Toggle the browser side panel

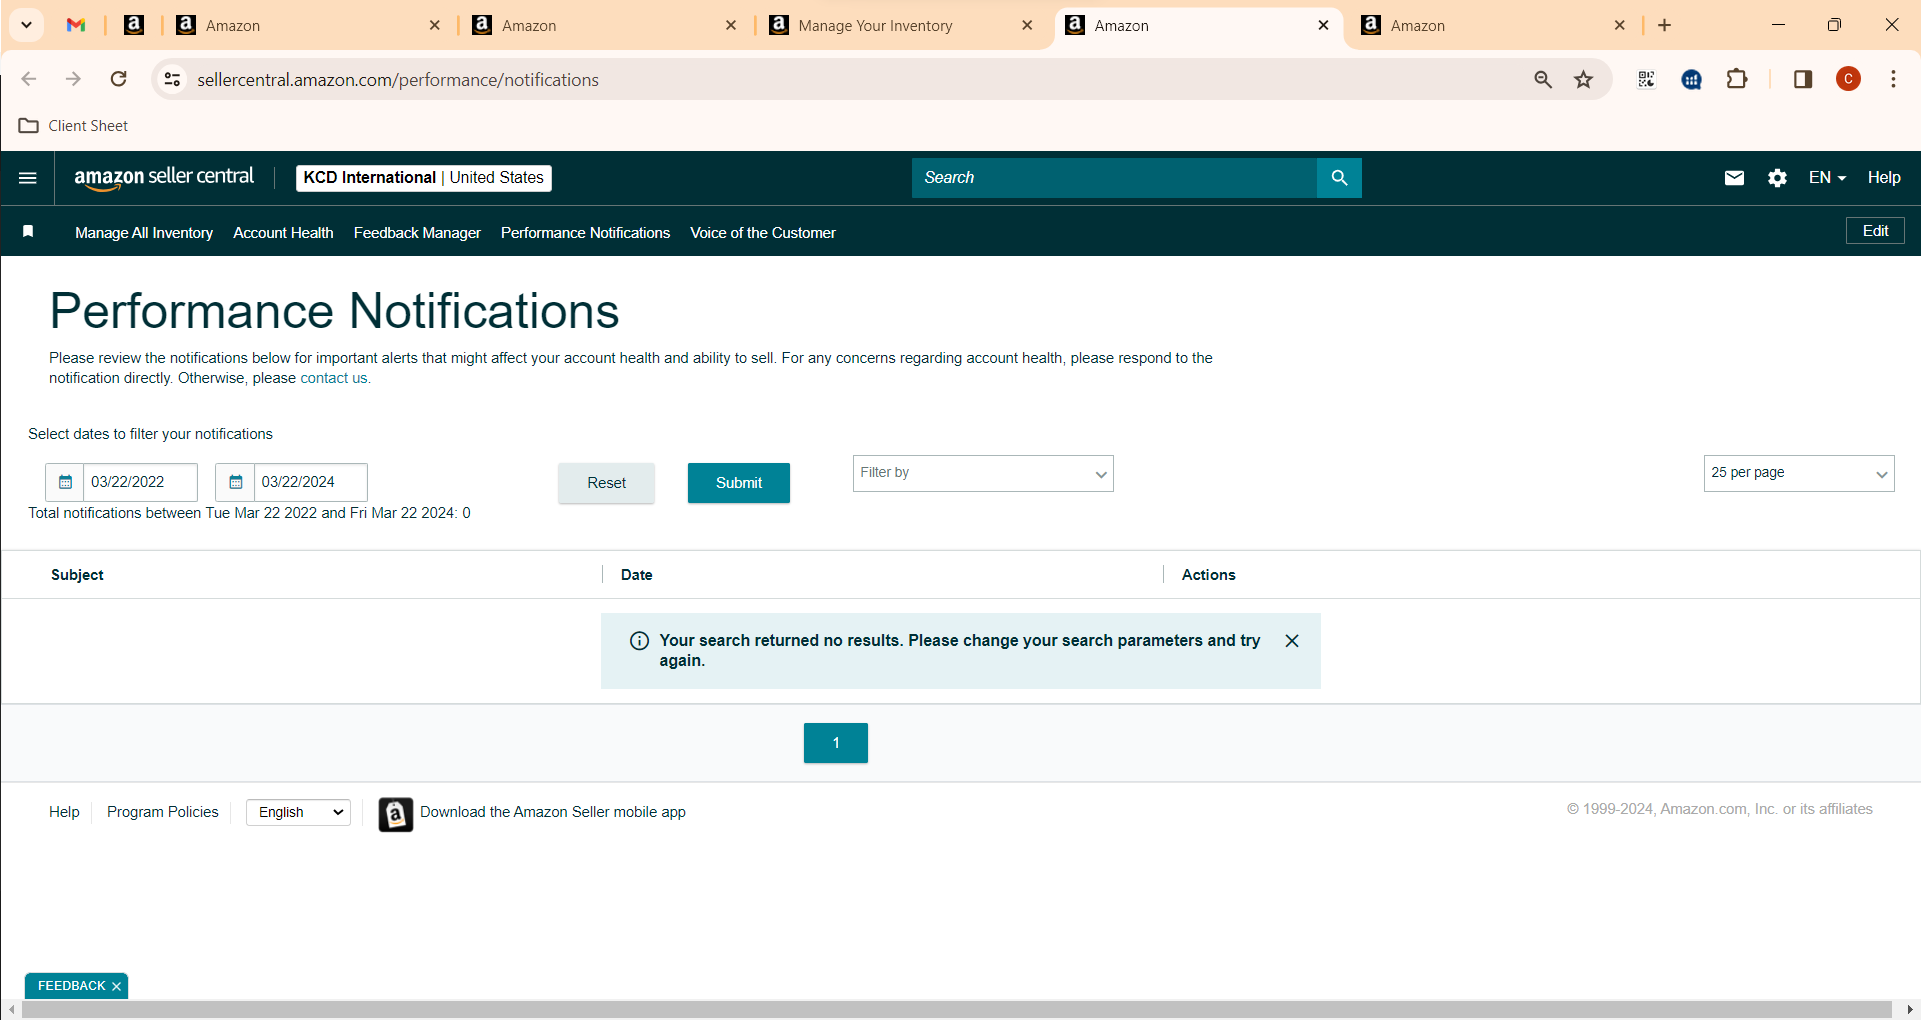[x=1803, y=79]
